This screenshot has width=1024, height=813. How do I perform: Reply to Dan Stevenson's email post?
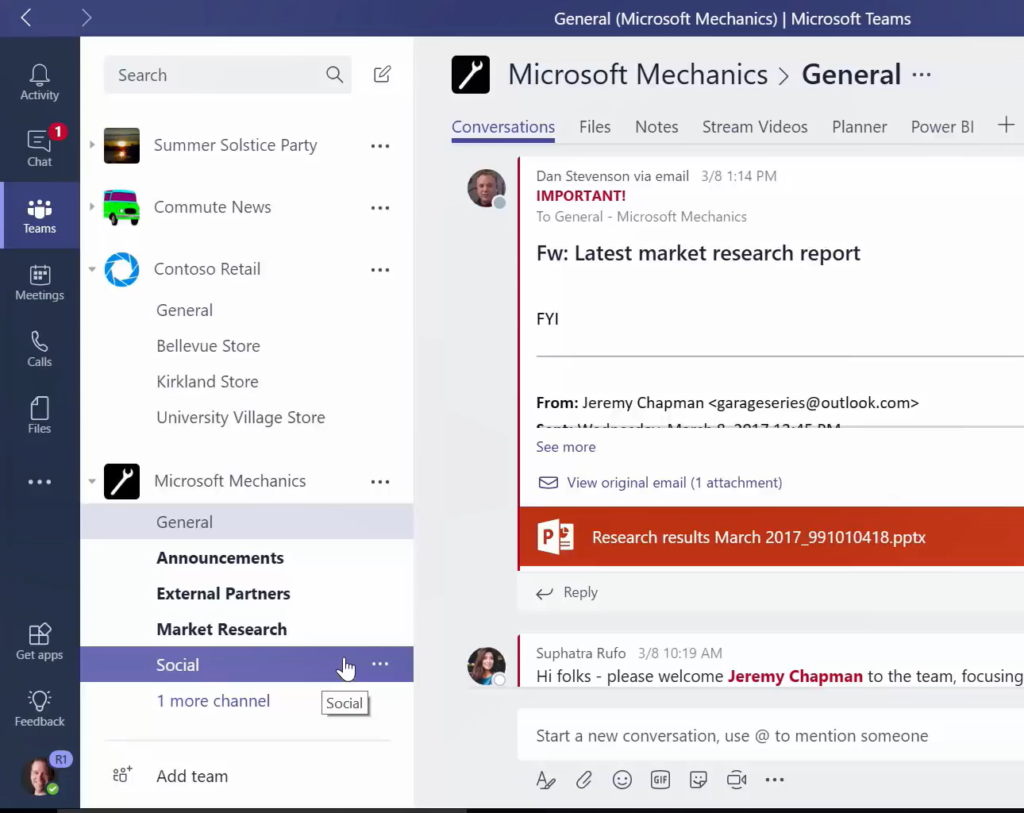click(x=567, y=592)
